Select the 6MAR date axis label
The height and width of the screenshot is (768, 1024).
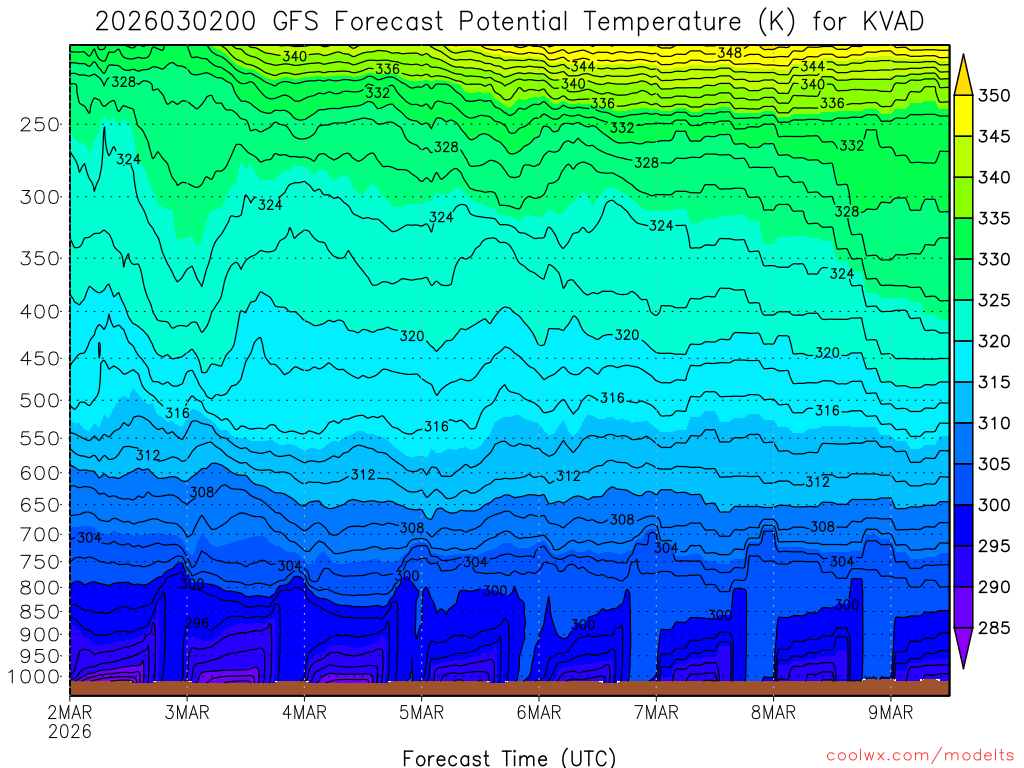[x=539, y=712]
